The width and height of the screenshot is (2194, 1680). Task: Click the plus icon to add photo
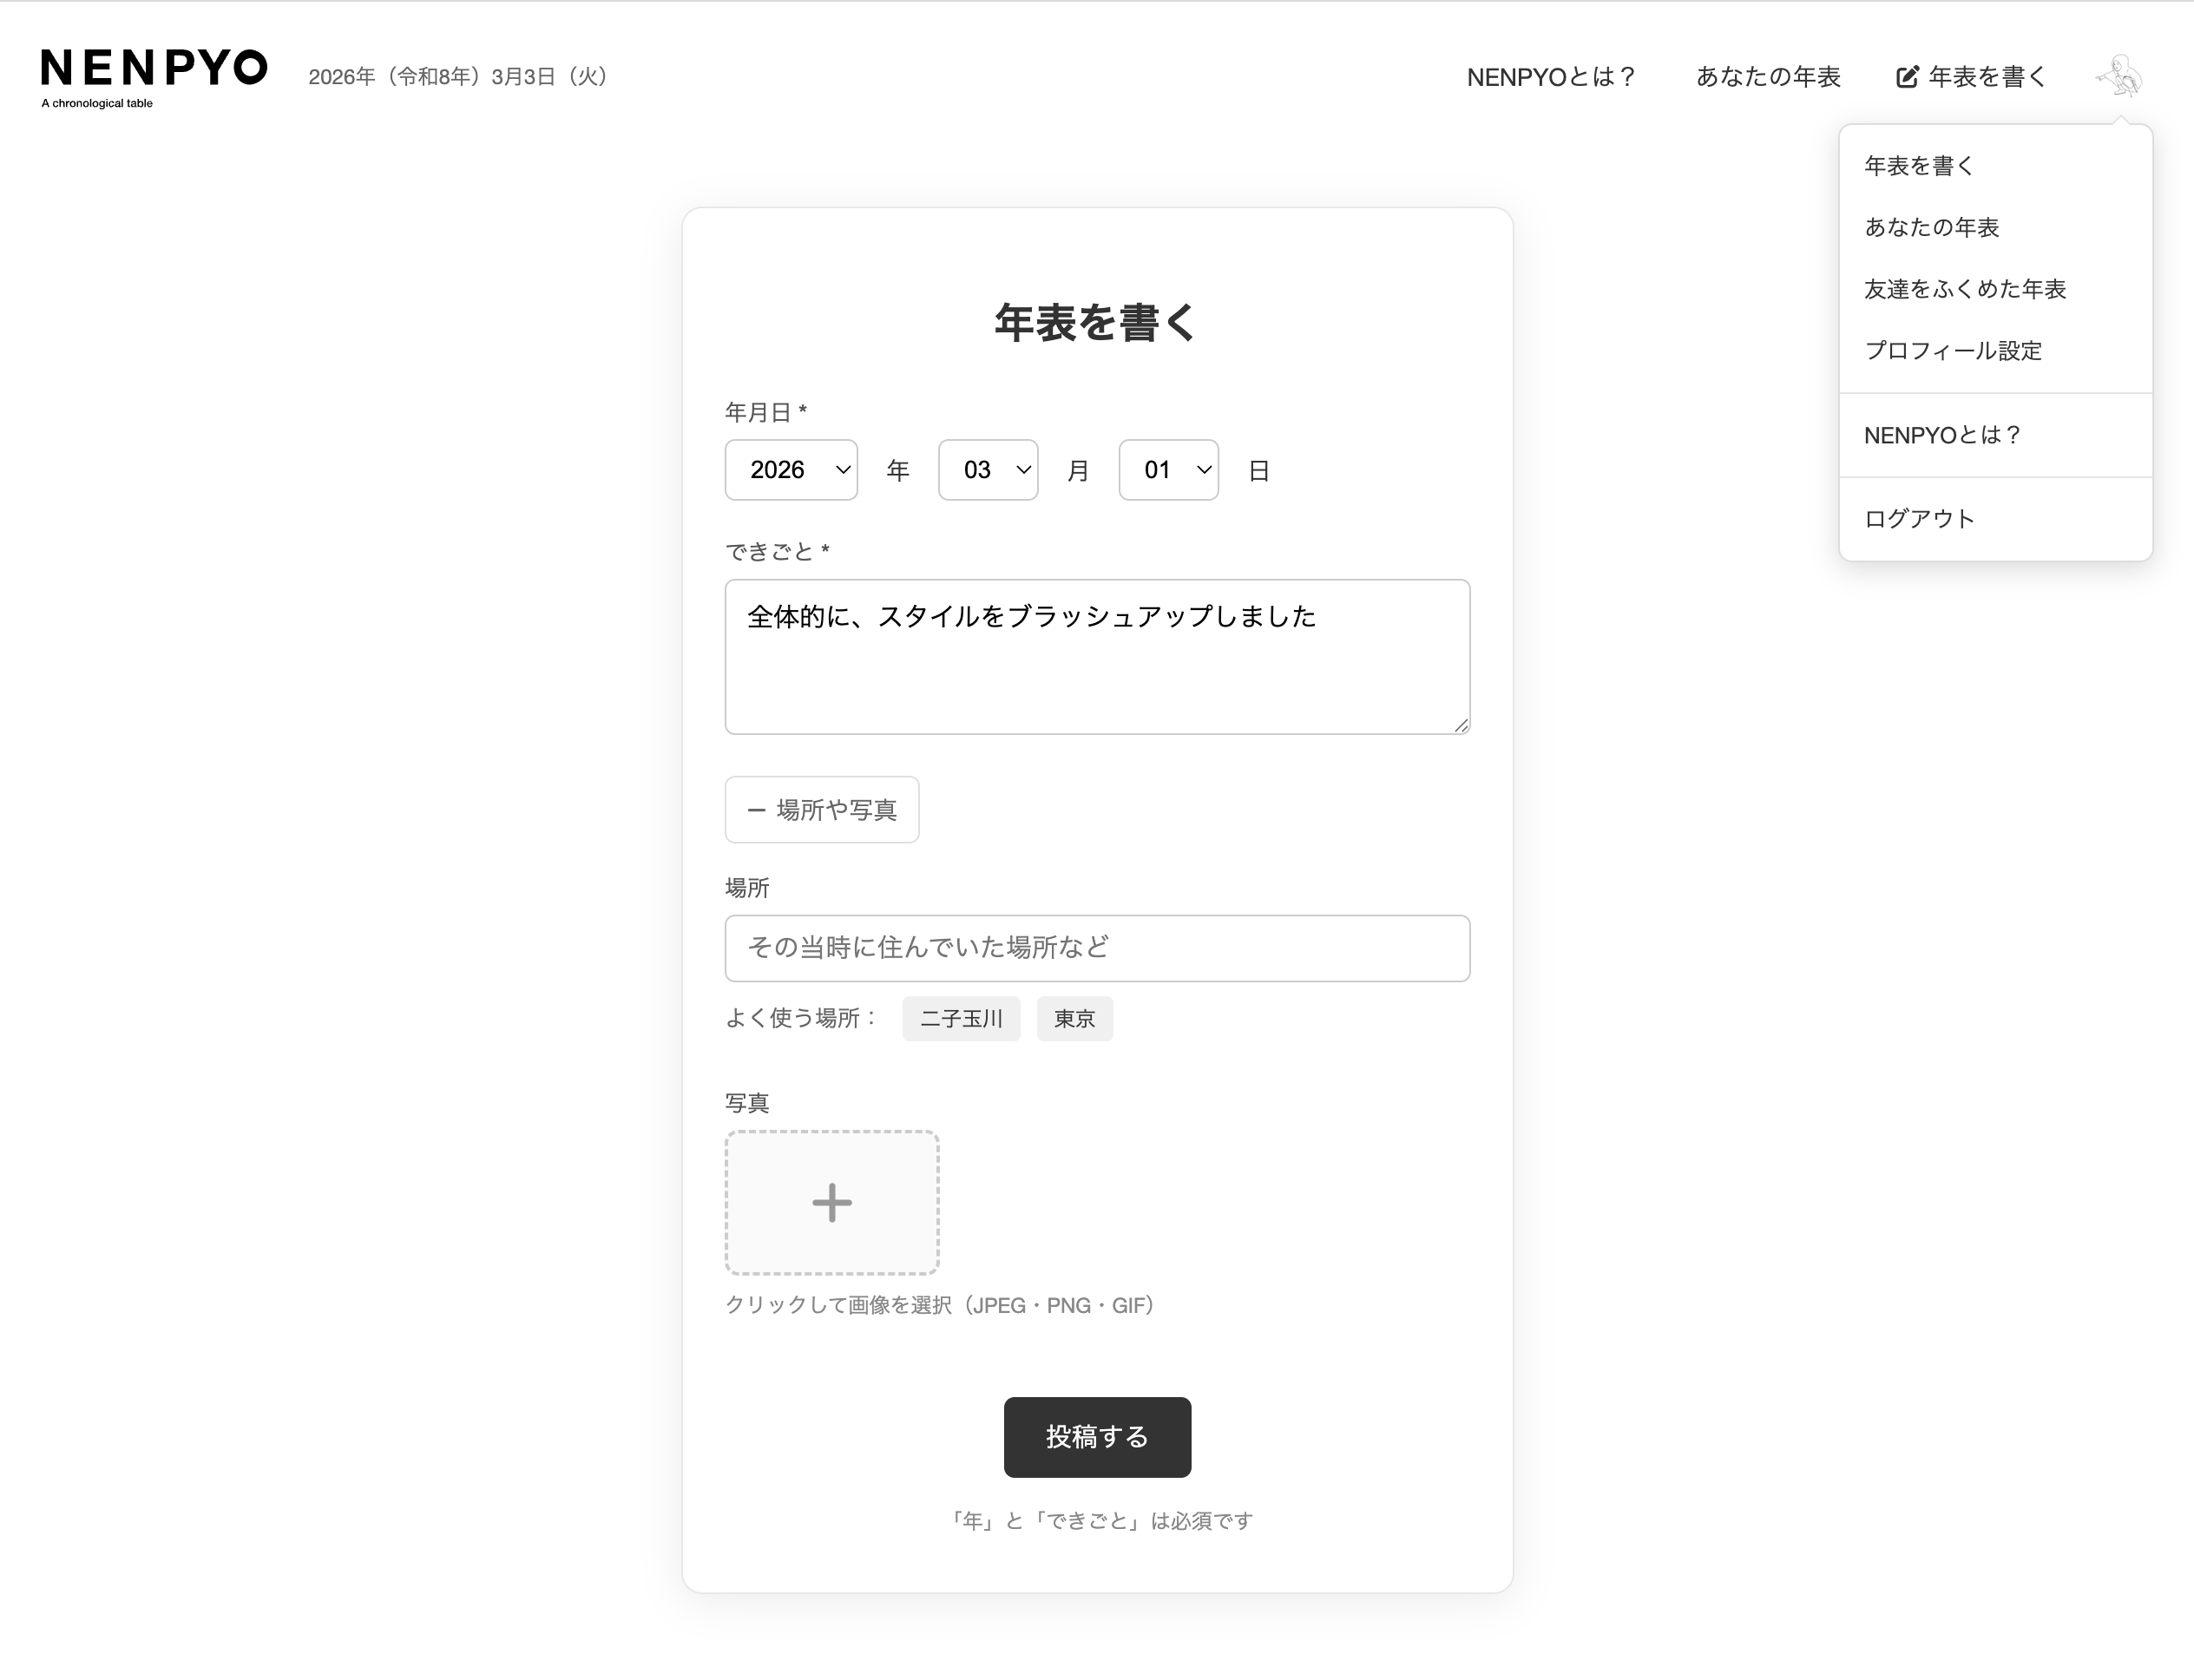(x=831, y=1203)
